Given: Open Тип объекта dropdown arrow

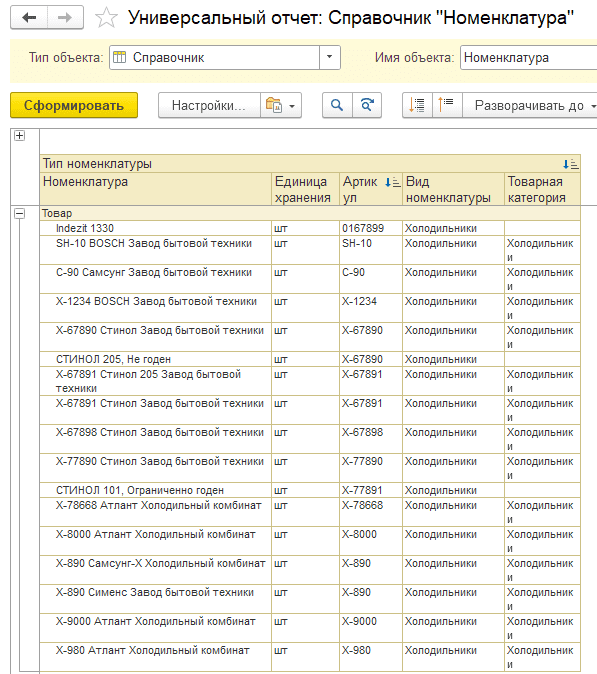Looking at the screenshot, I should (x=330, y=57).
